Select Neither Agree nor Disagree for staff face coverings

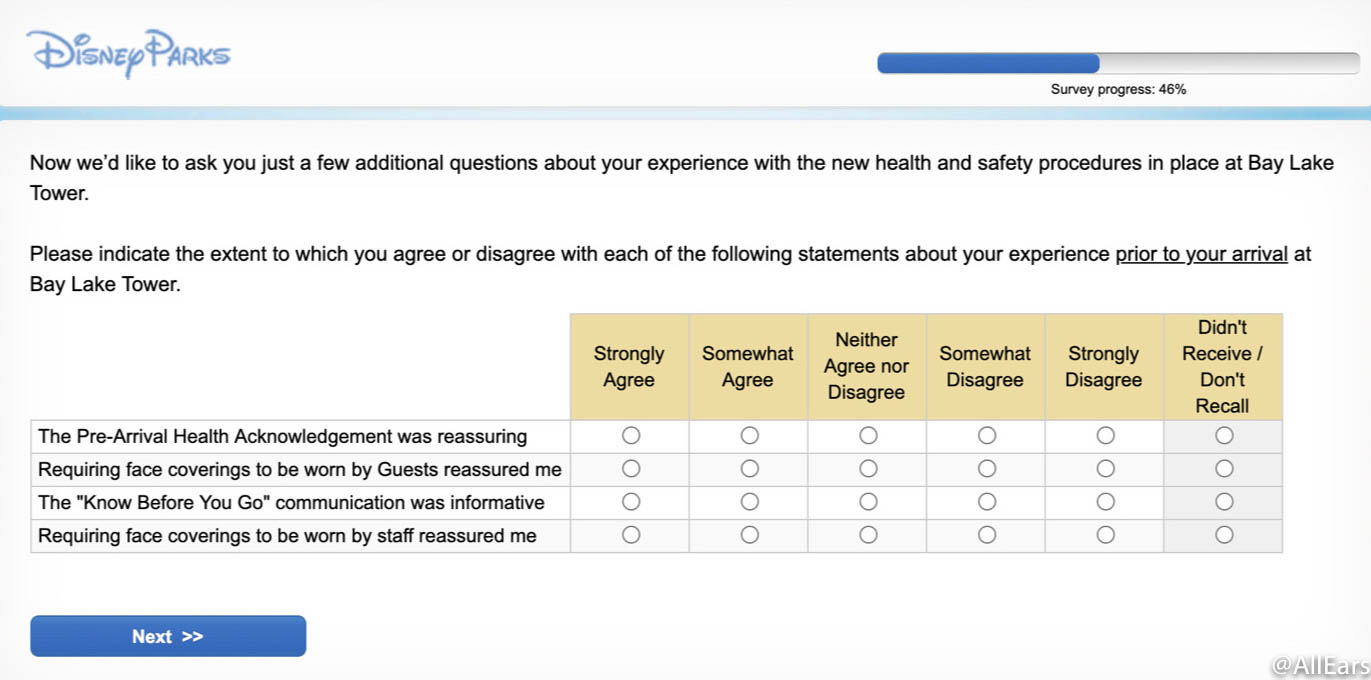tap(868, 535)
